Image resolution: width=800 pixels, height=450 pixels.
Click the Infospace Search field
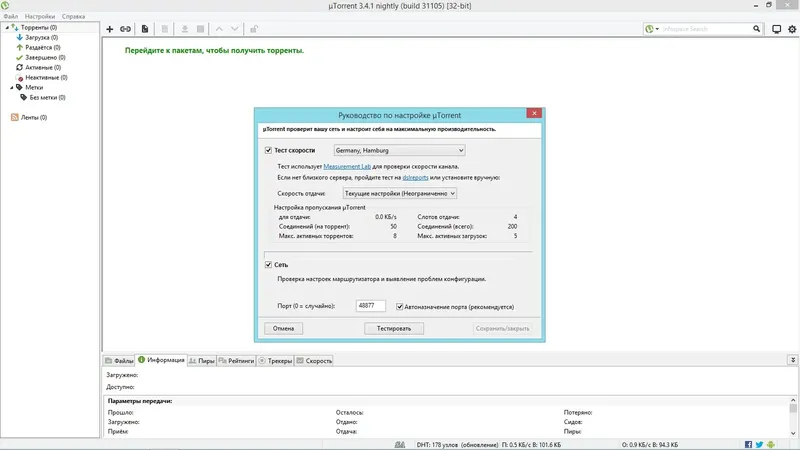706,29
